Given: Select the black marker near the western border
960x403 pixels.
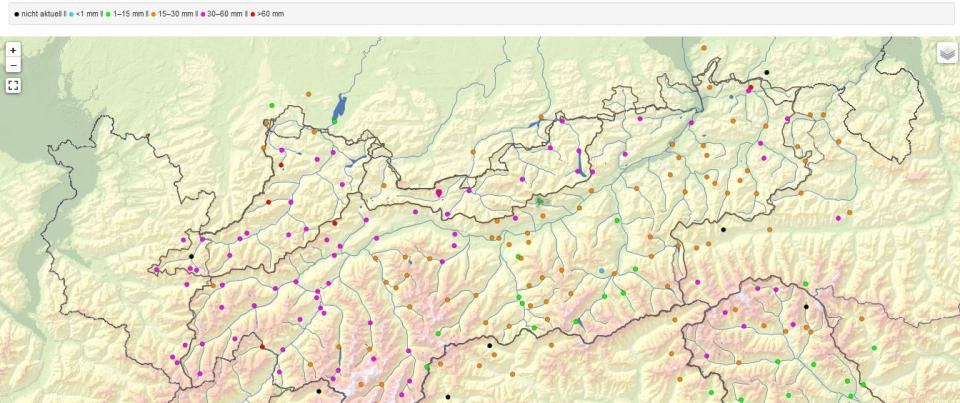Looking at the screenshot, I should click(191, 257).
